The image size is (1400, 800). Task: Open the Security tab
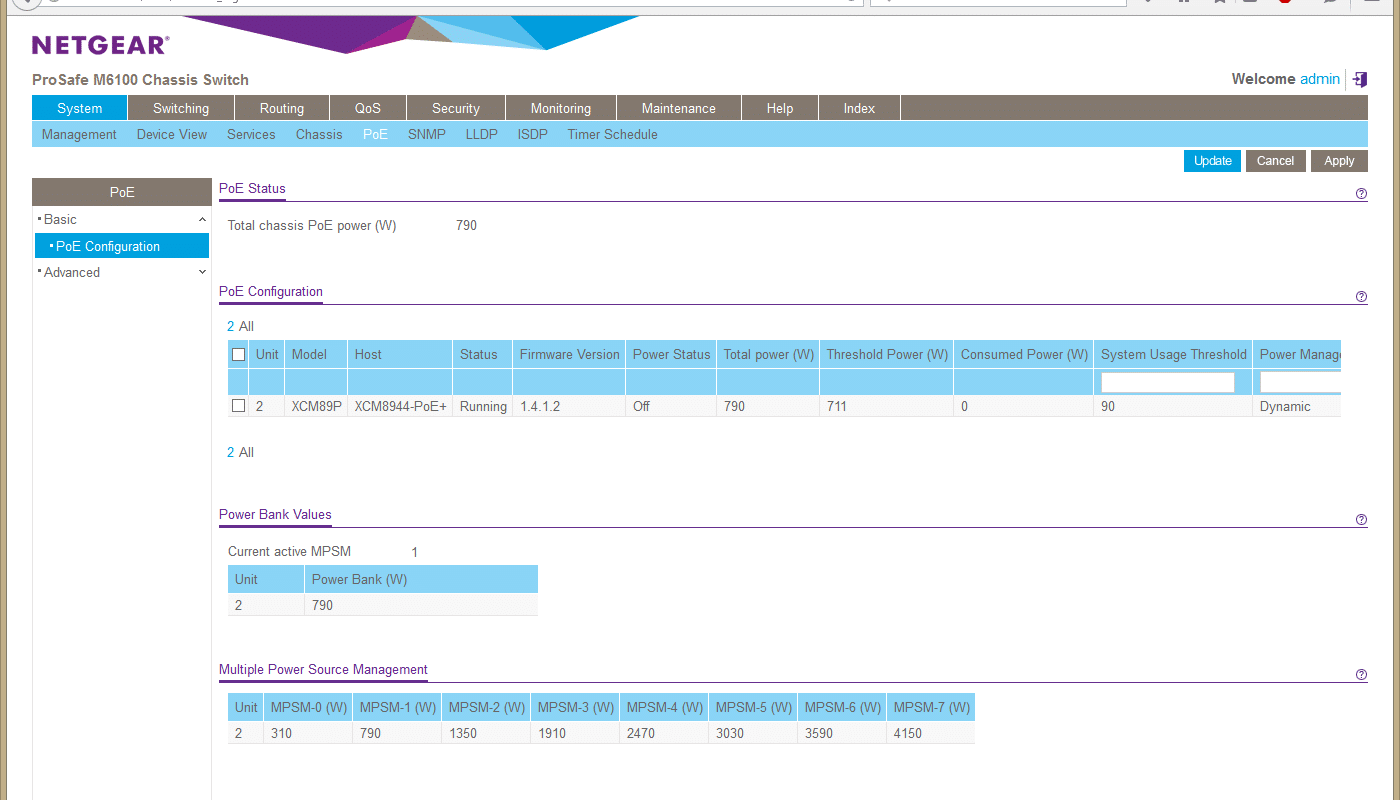(x=456, y=108)
